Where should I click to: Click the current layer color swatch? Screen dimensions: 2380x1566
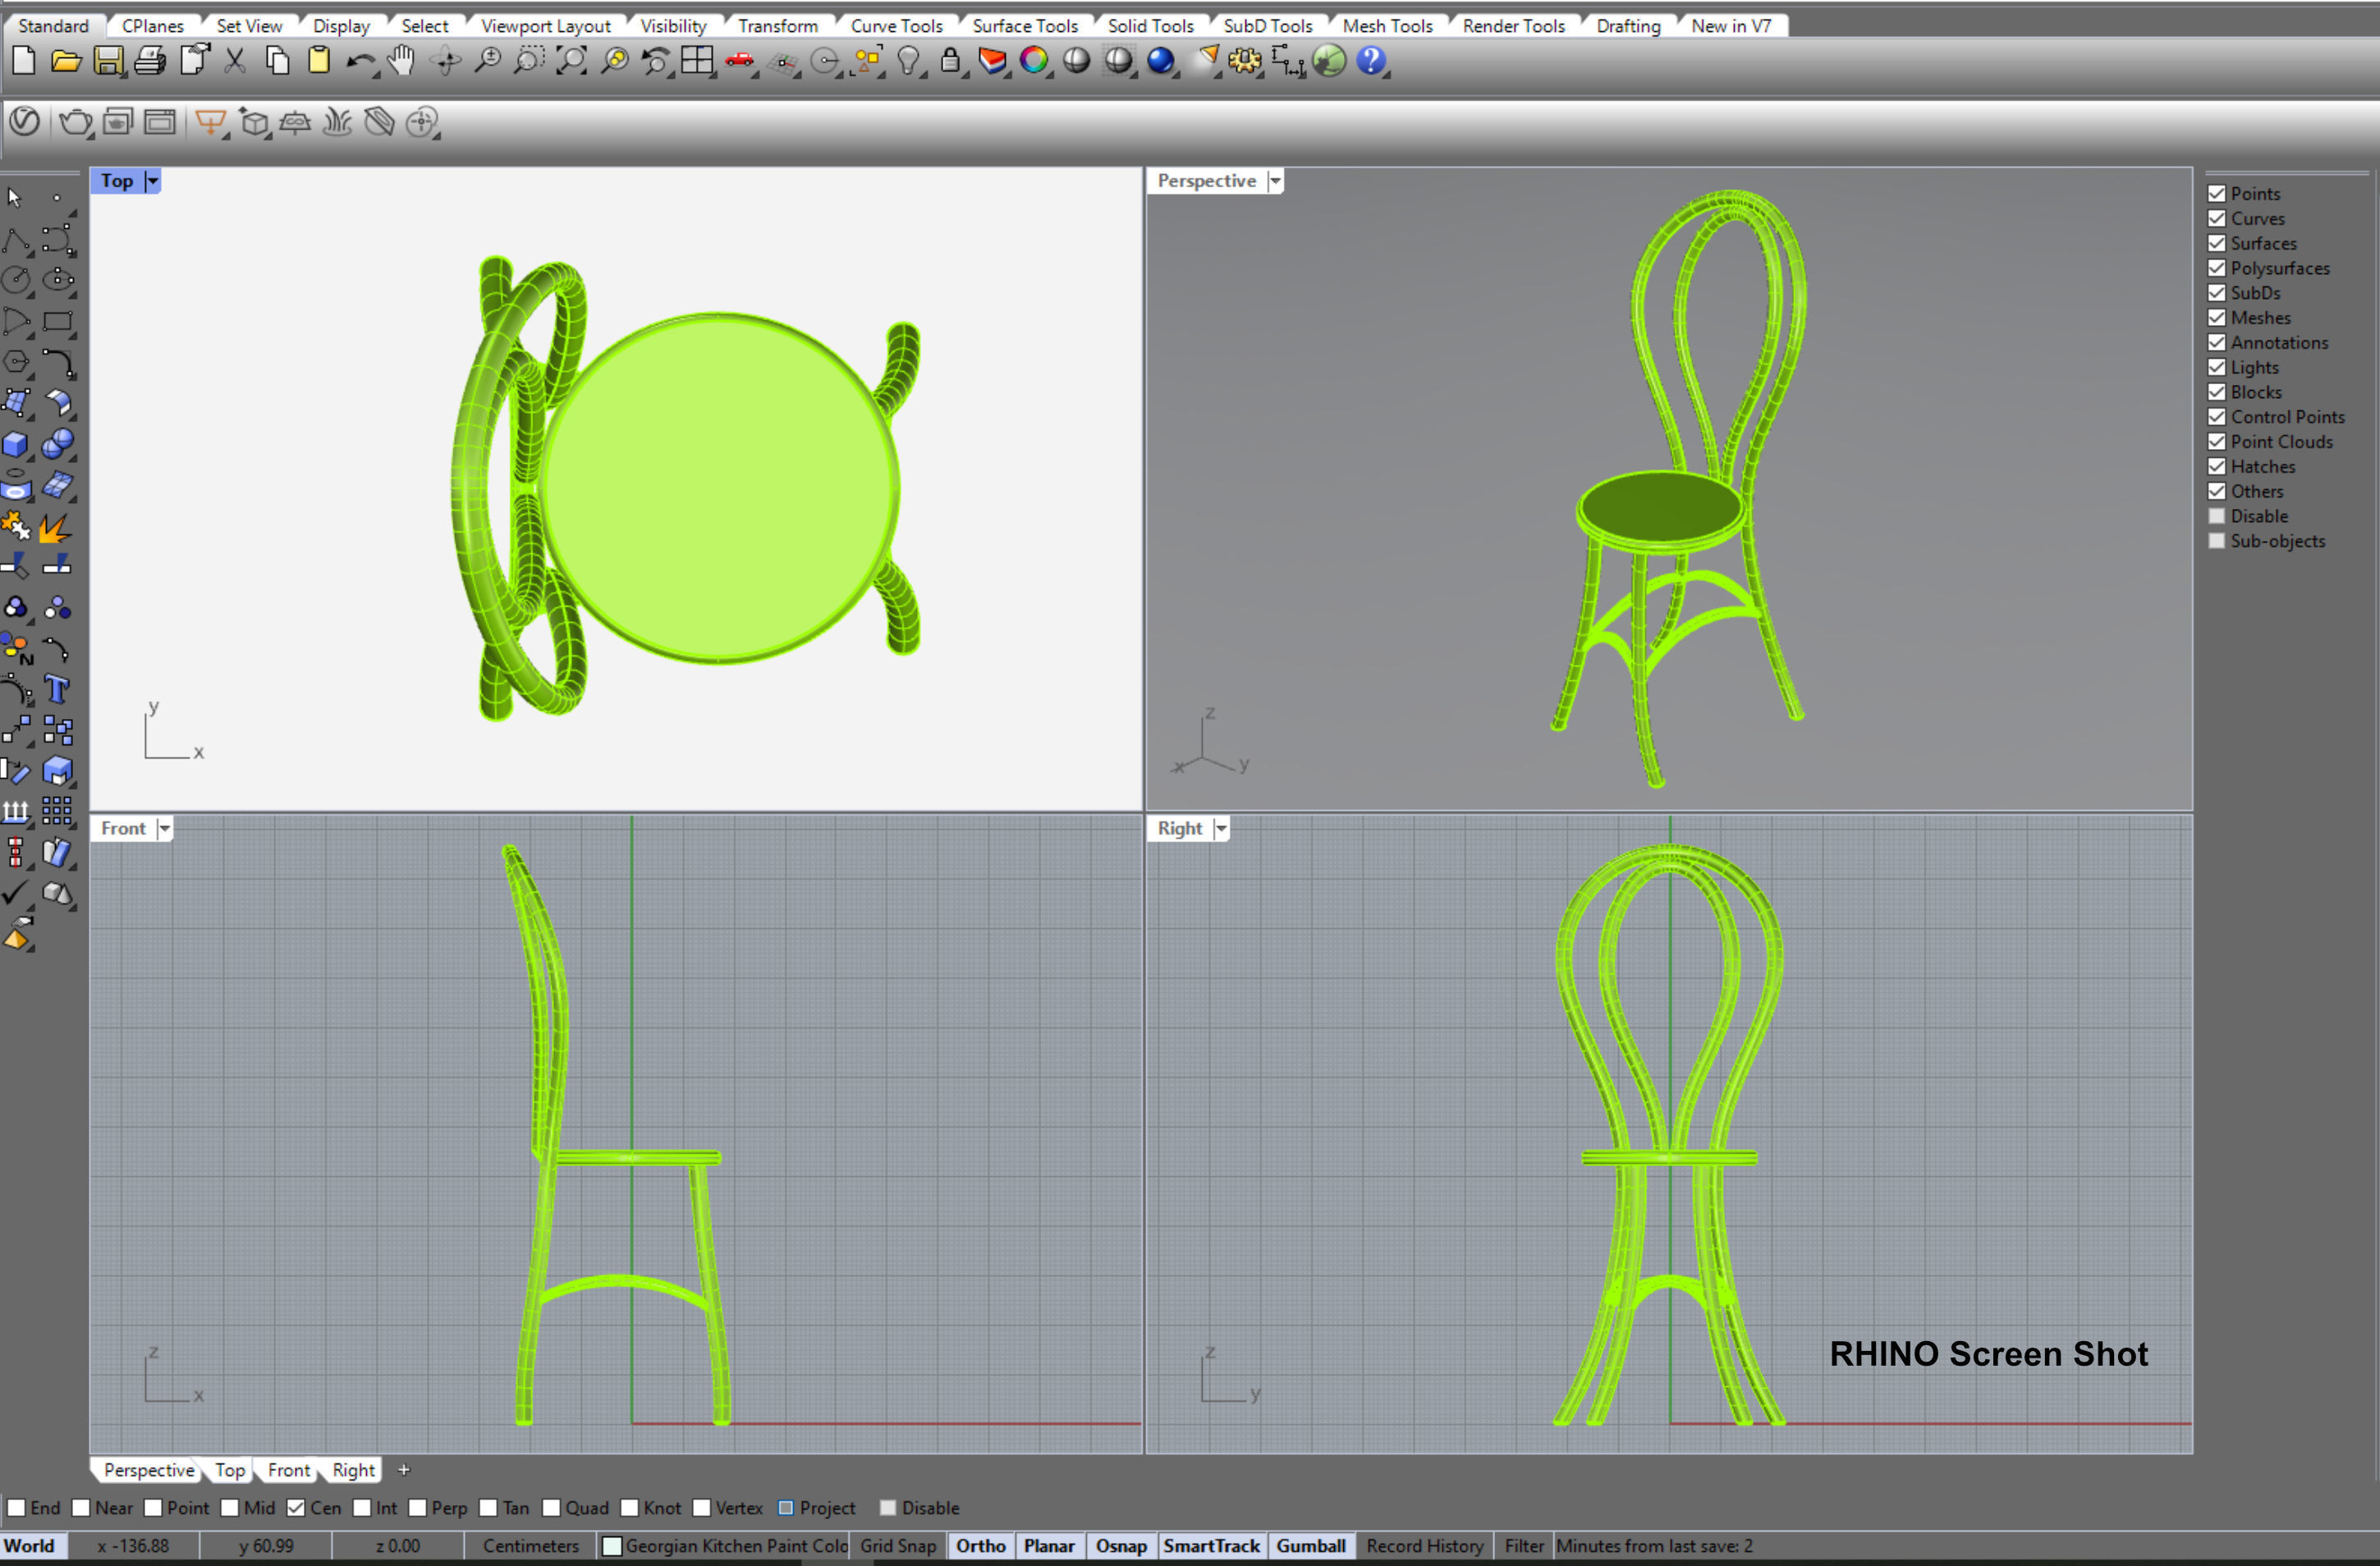coord(612,1546)
